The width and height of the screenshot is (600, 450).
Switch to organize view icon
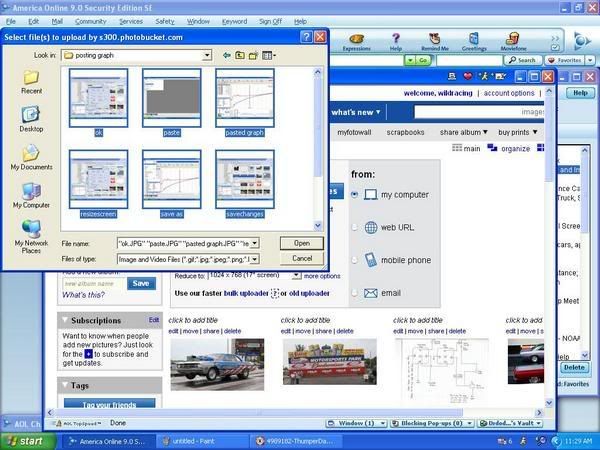point(492,148)
